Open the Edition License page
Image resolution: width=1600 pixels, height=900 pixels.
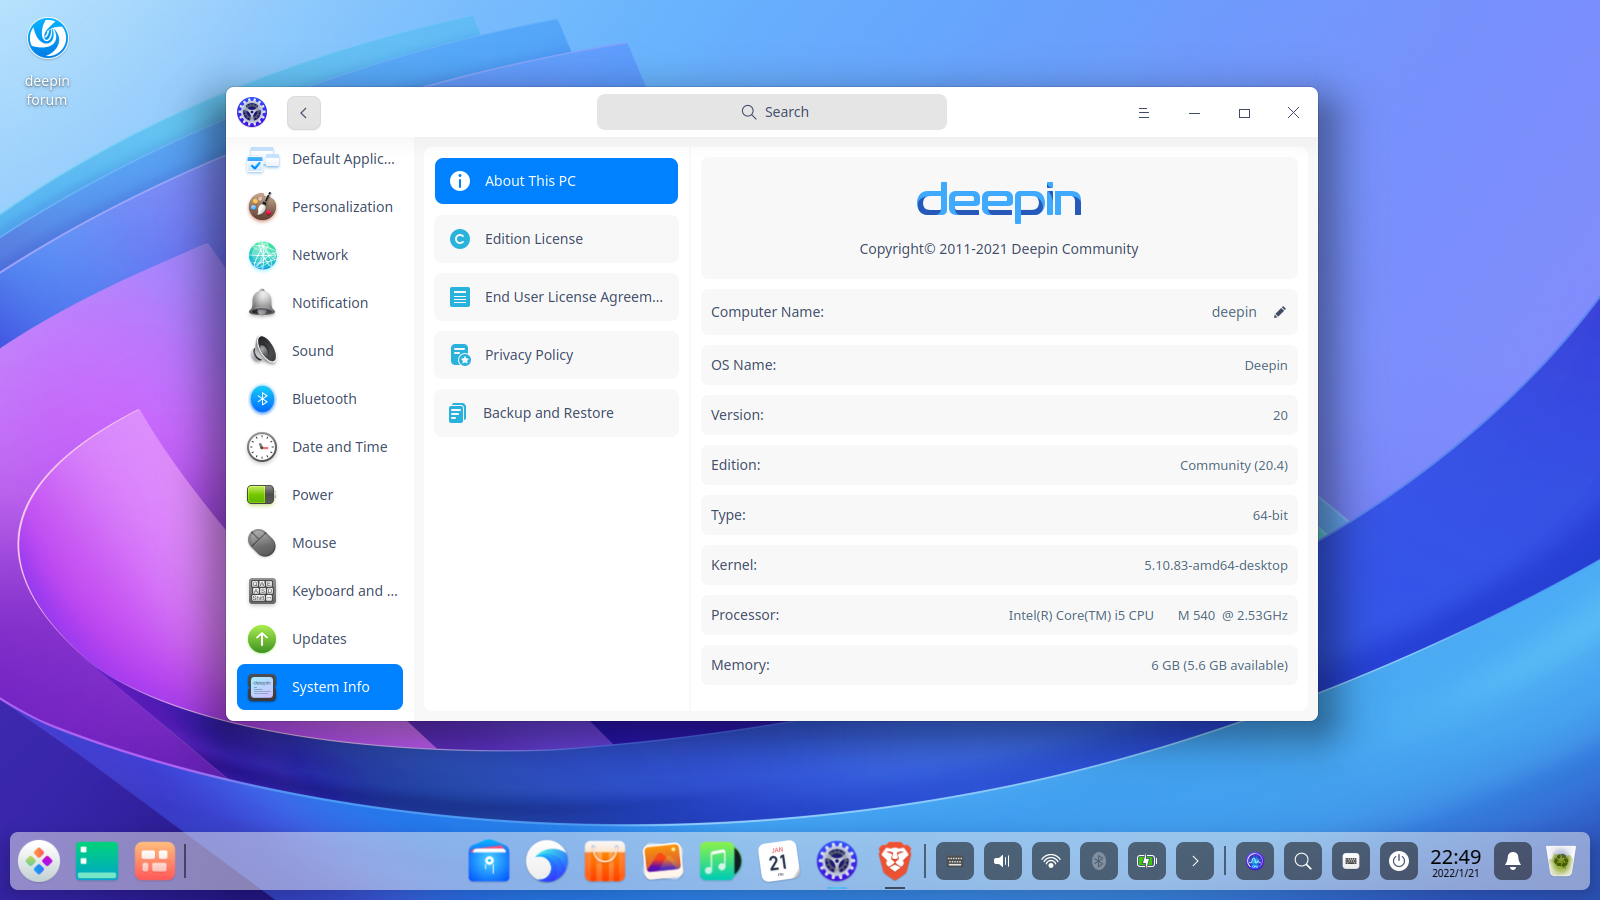pos(556,239)
